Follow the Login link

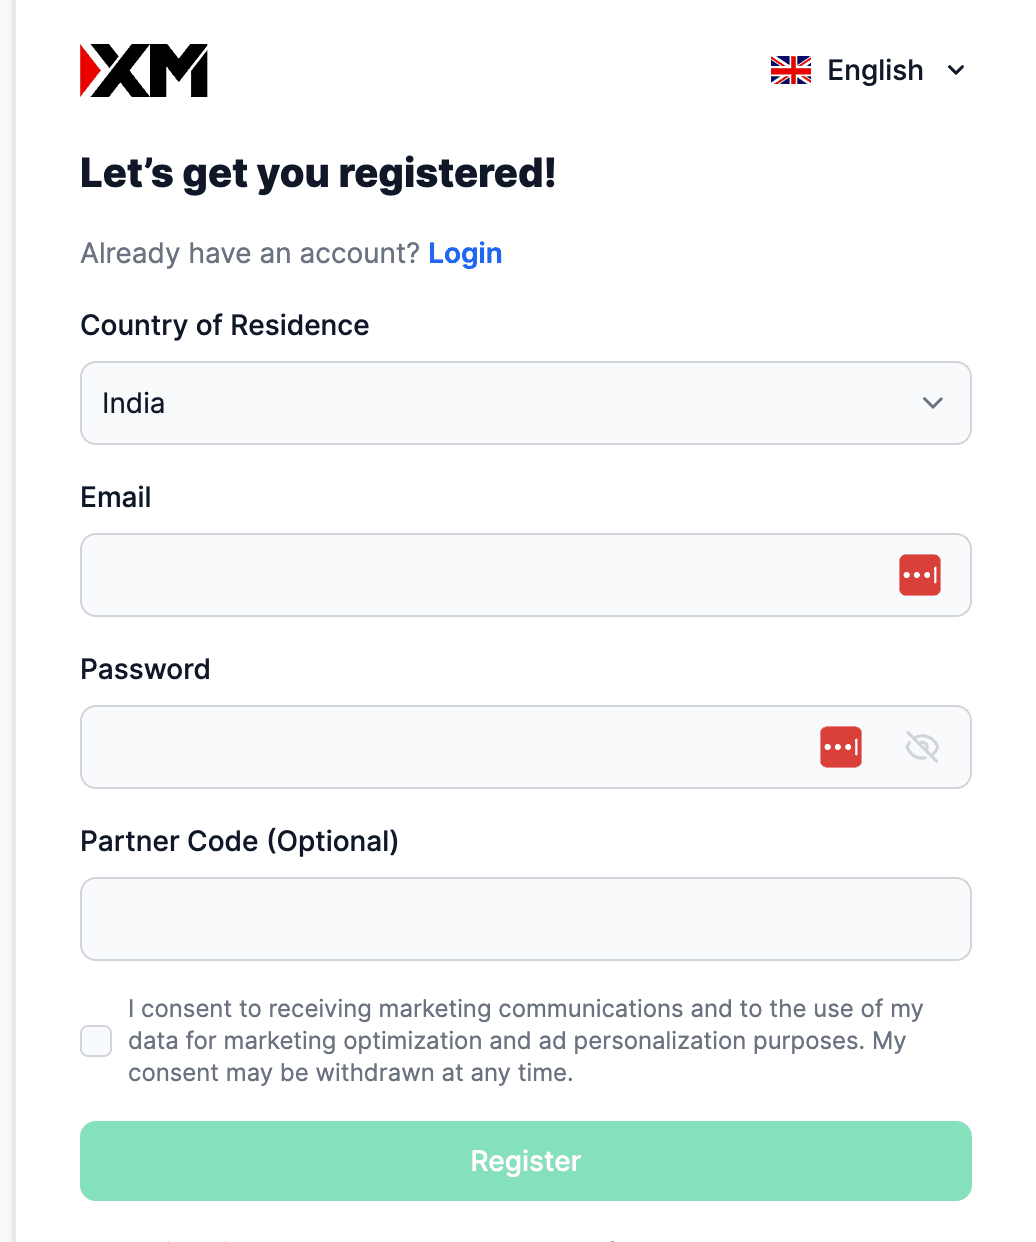tap(465, 254)
